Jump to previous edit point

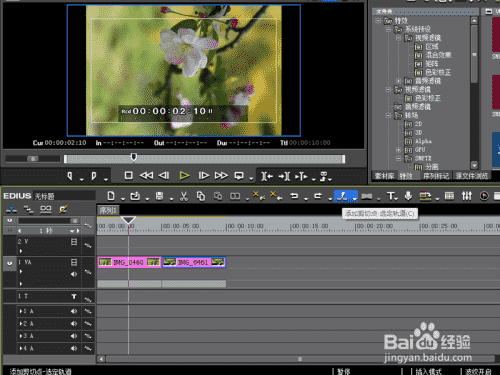pos(267,176)
